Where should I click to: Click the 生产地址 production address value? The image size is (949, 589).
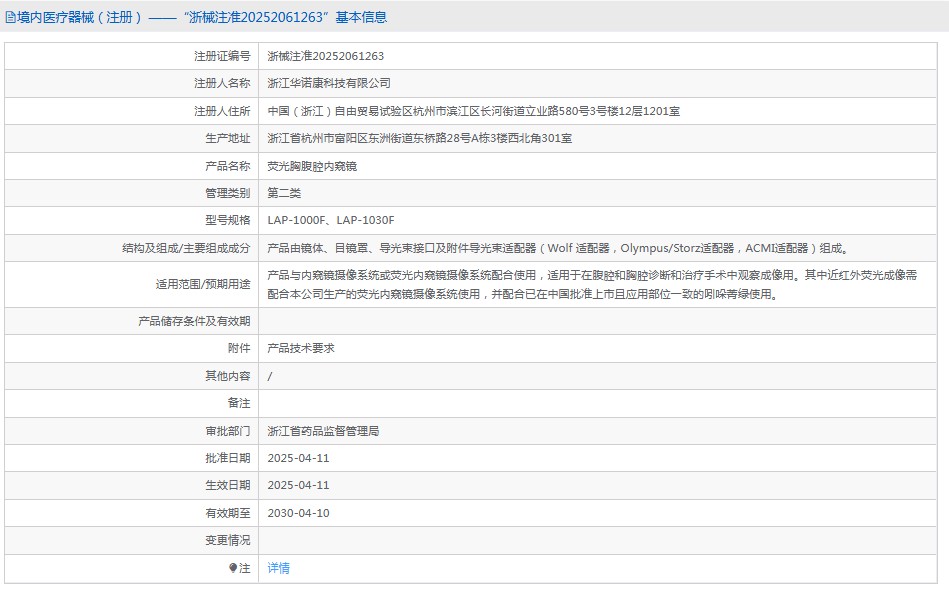pos(419,138)
